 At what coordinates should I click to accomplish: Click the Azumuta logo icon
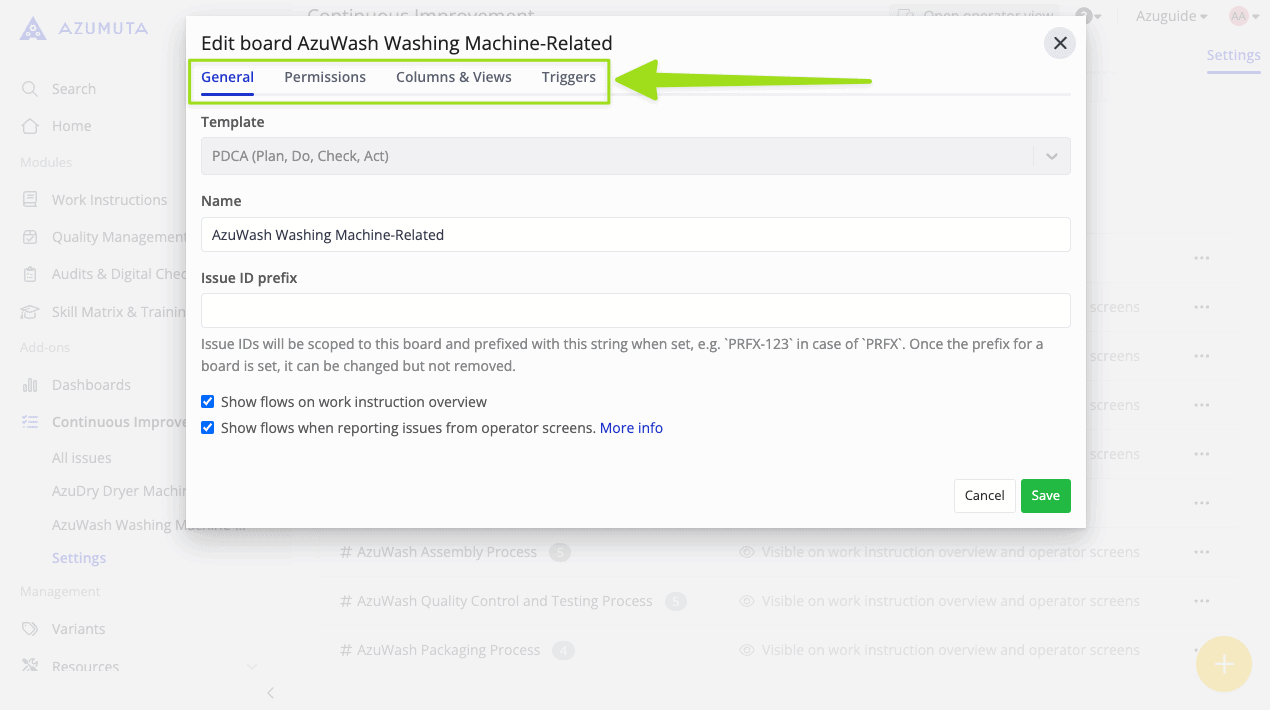click(x=32, y=28)
